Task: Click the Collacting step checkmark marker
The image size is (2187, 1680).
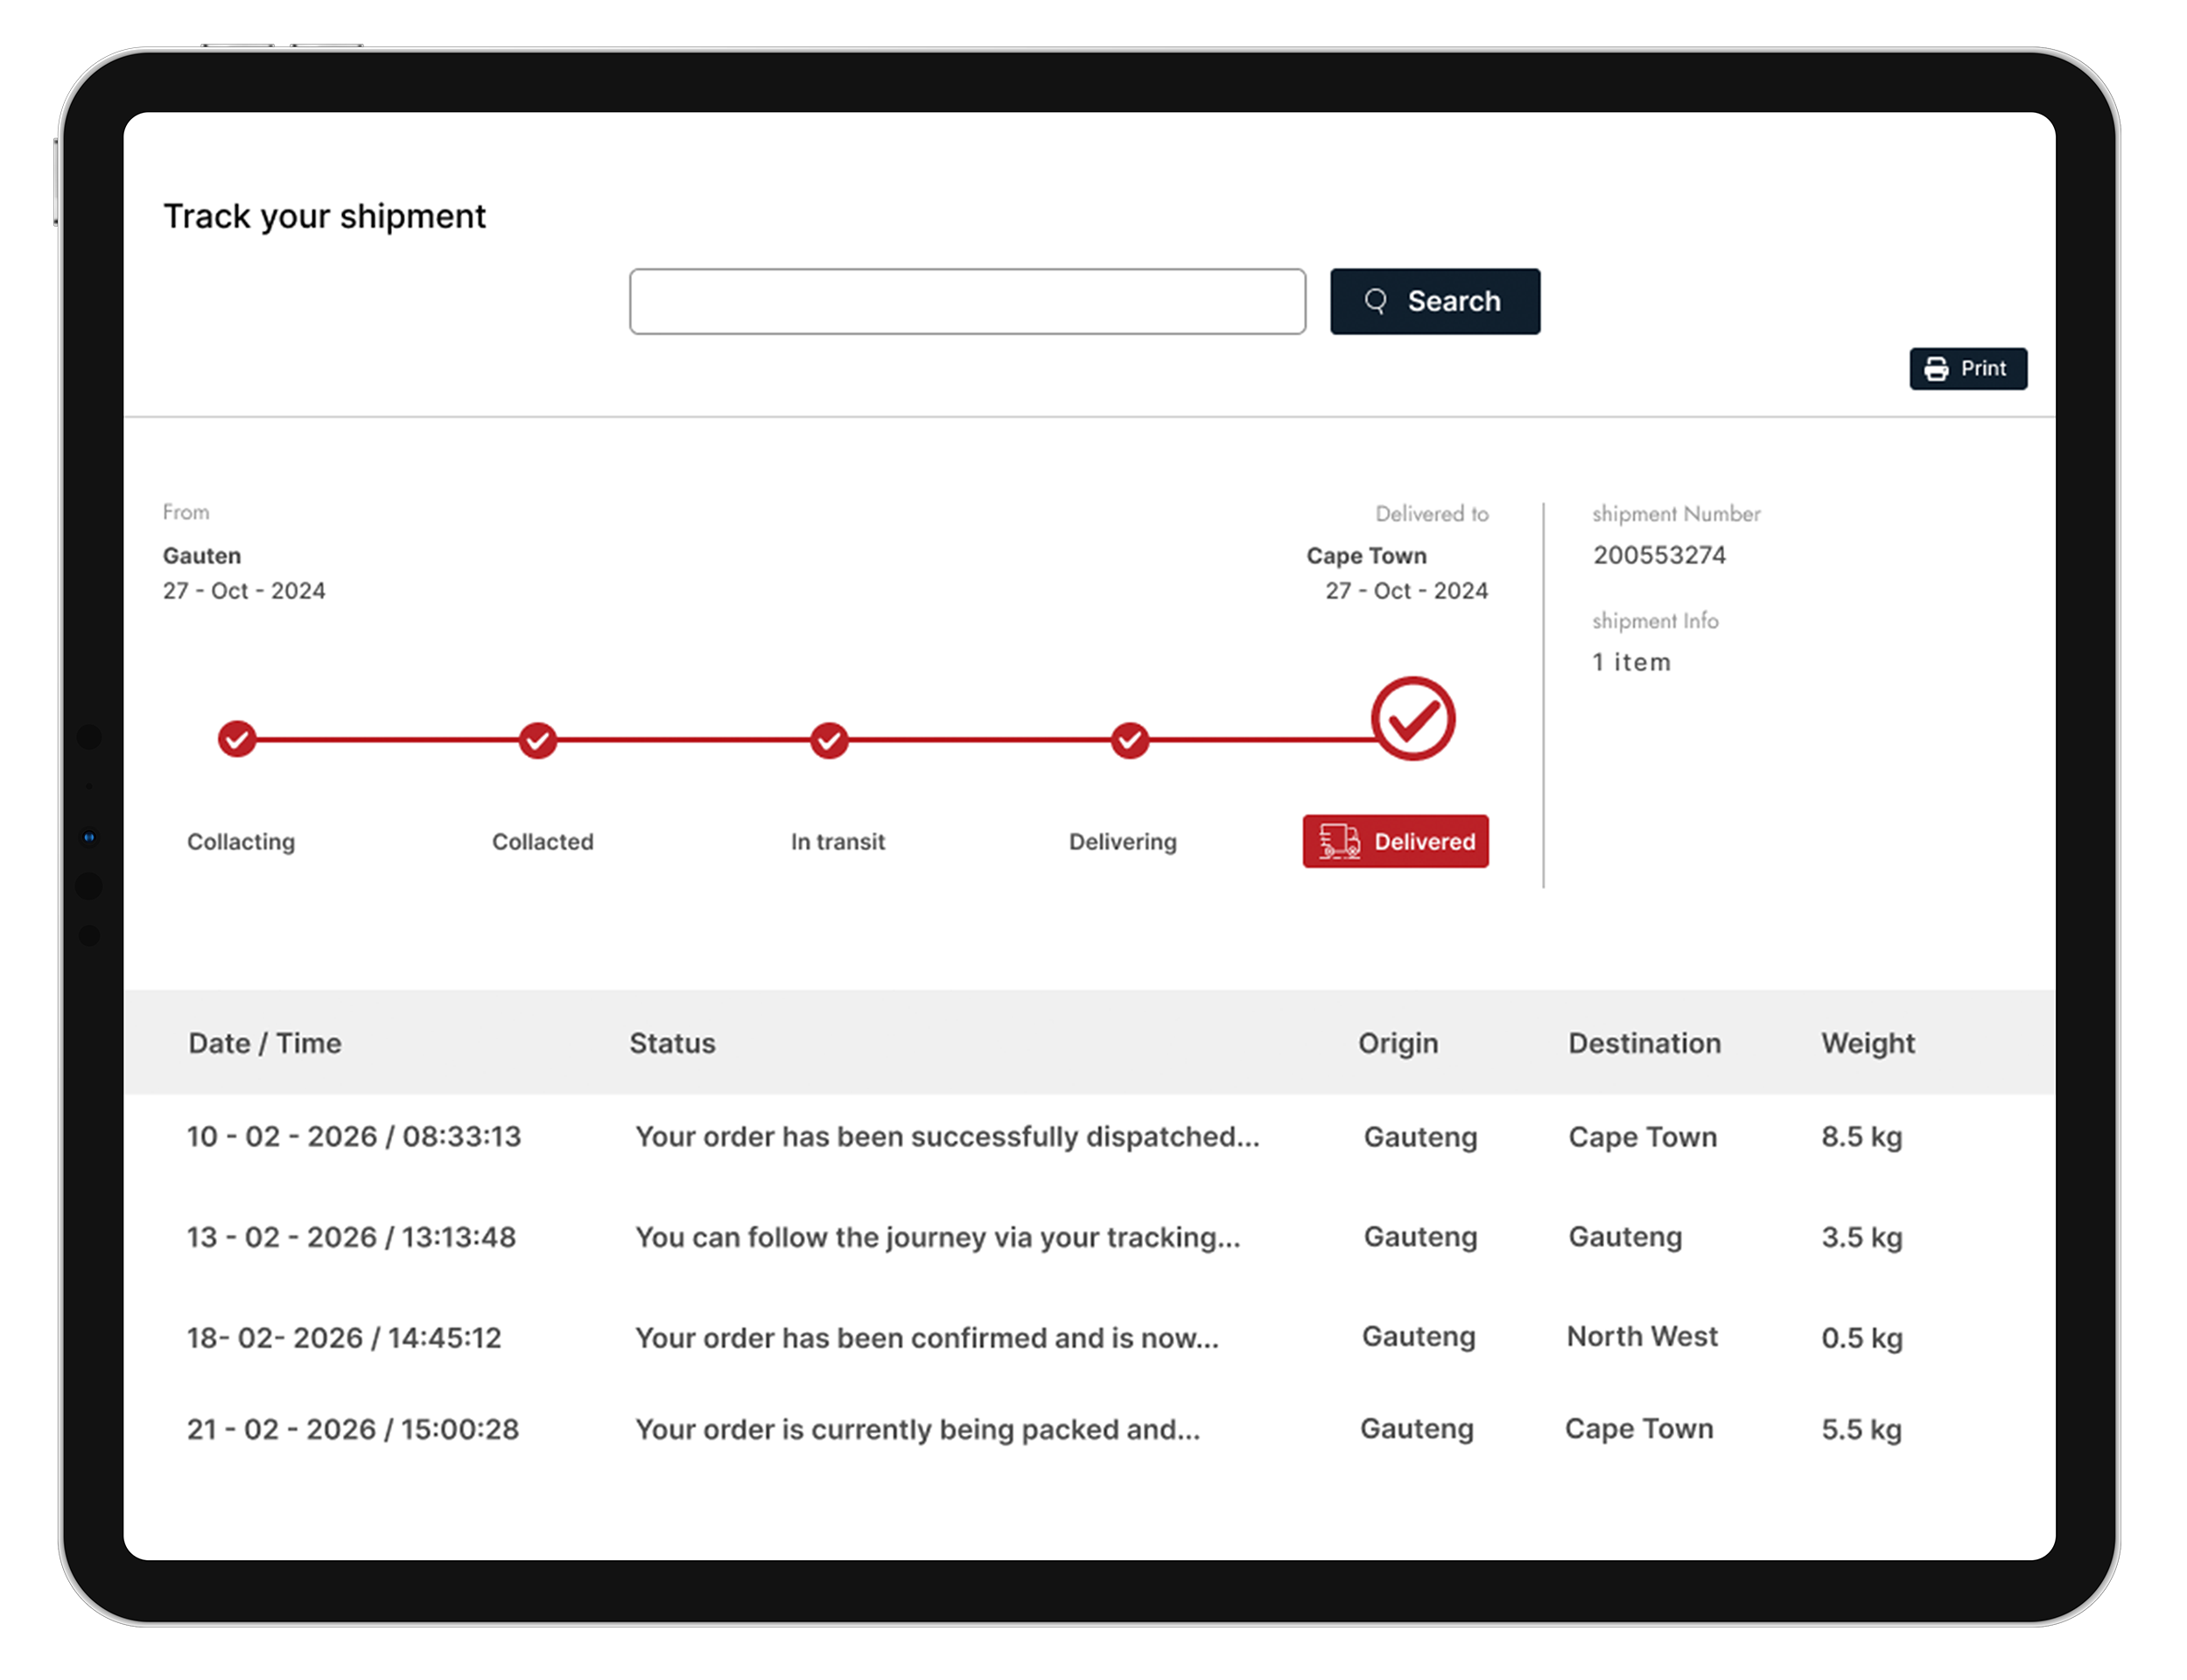Action: pos(237,740)
